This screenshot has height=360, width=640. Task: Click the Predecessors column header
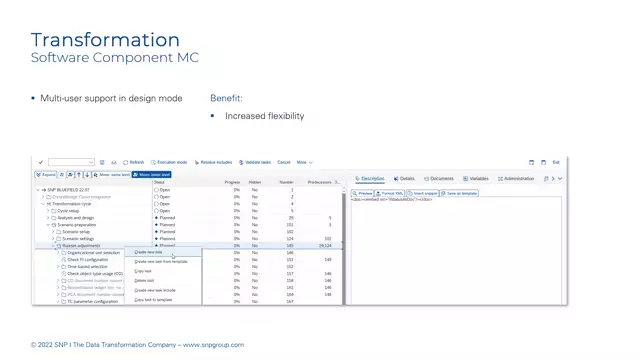pyautogui.click(x=320, y=182)
